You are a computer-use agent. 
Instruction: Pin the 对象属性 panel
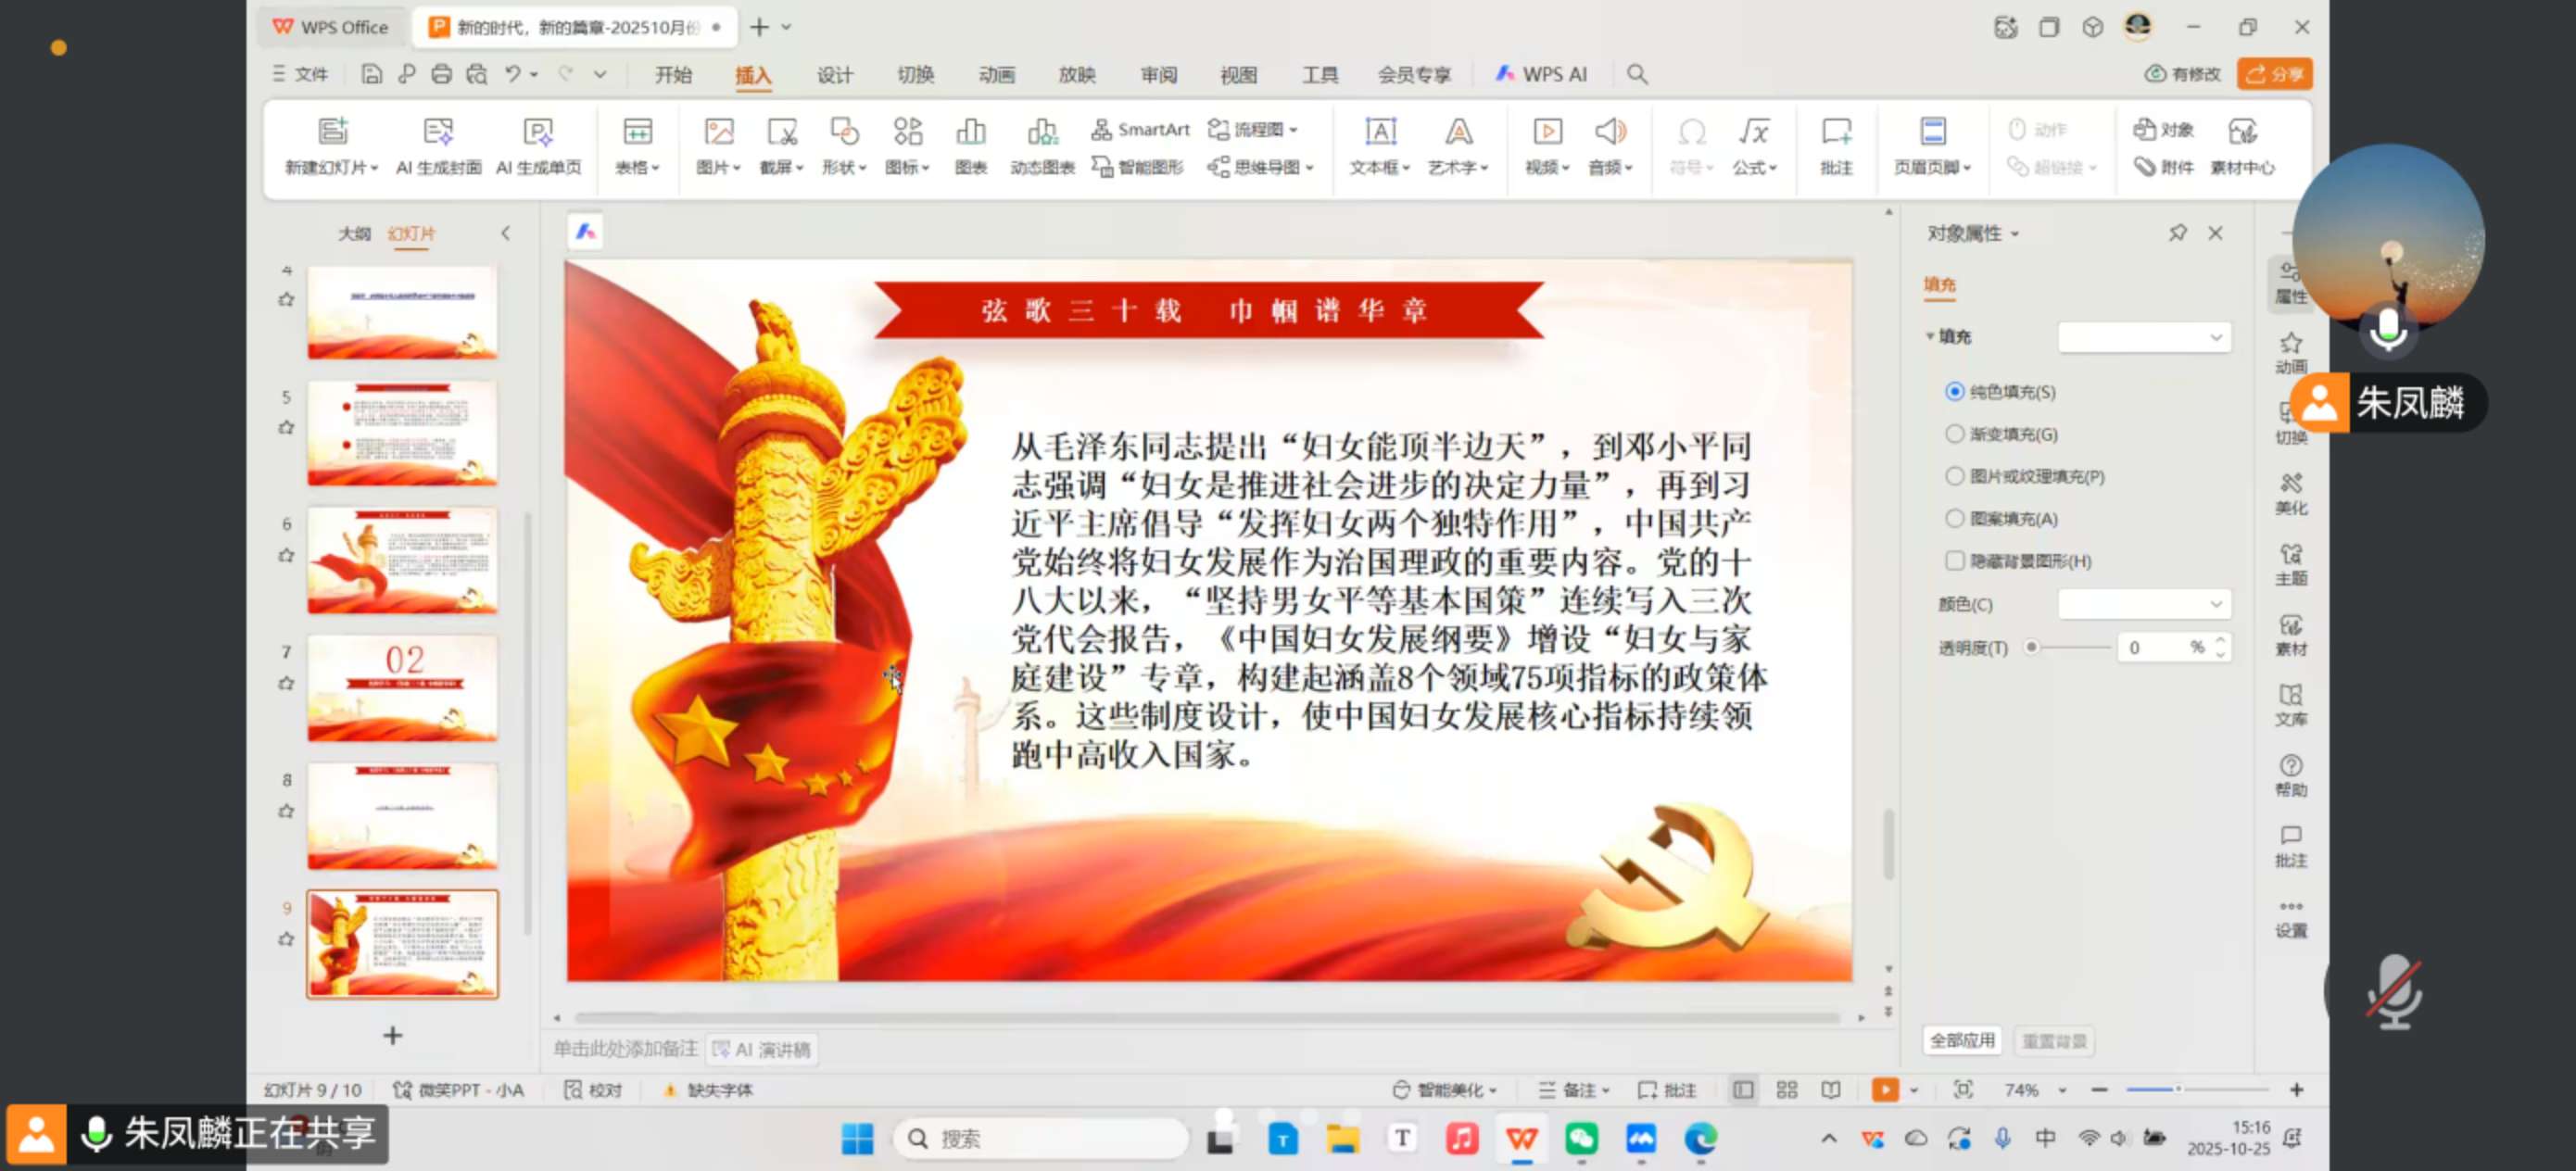click(2177, 232)
